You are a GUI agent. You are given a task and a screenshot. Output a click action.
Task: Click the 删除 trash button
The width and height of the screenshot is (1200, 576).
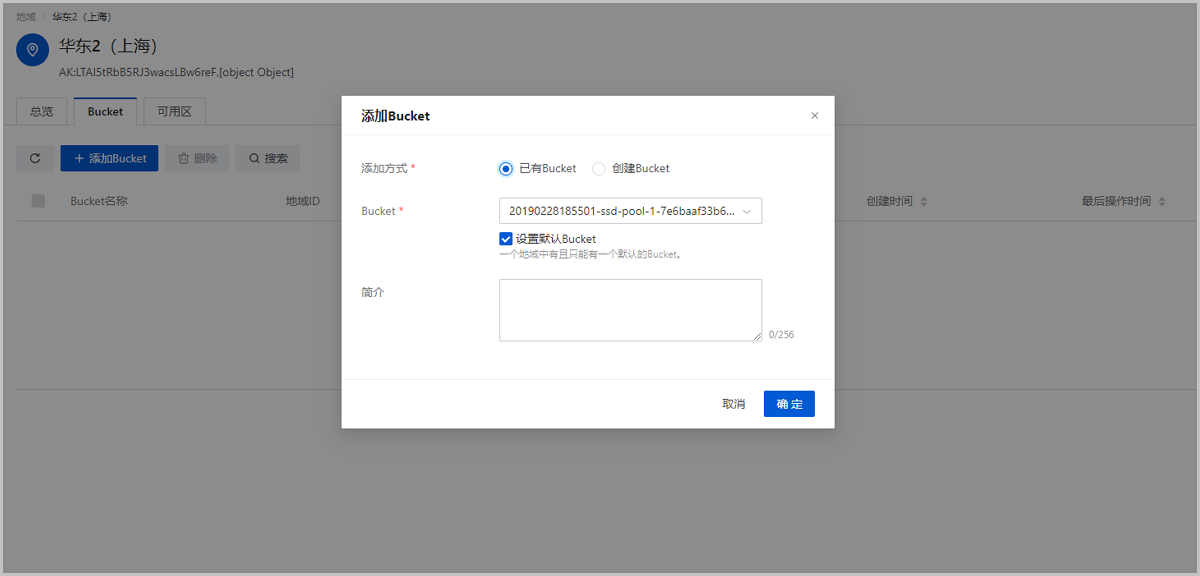click(197, 158)
